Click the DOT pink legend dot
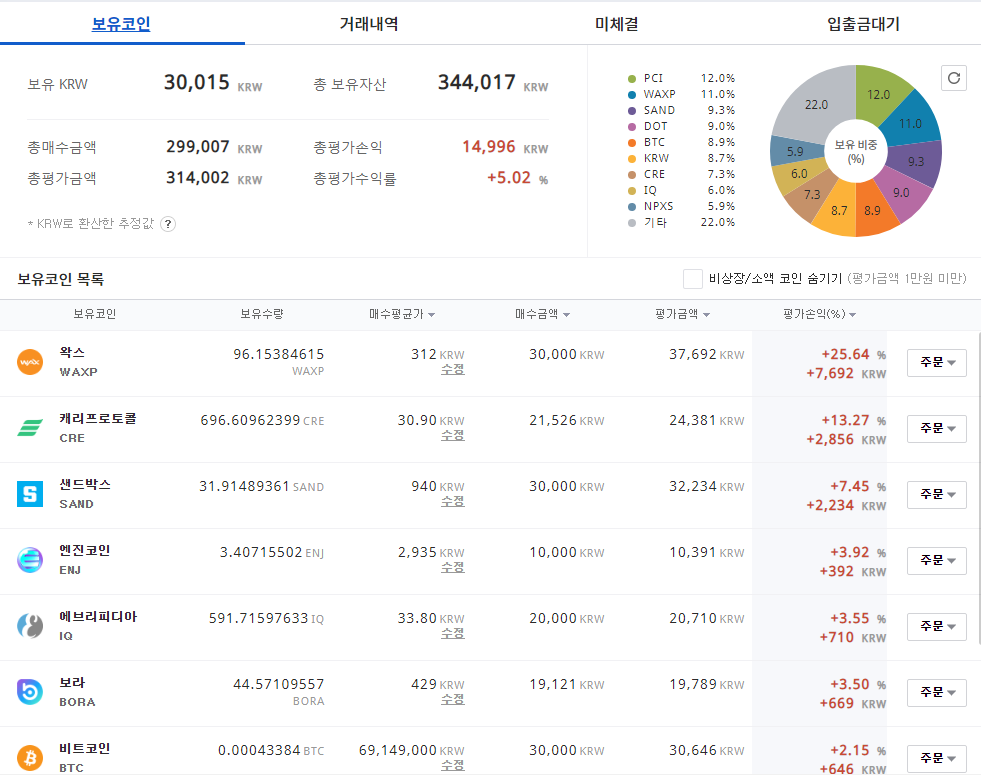The height and width of the screenshot is (775, 981). pos(632,127)
